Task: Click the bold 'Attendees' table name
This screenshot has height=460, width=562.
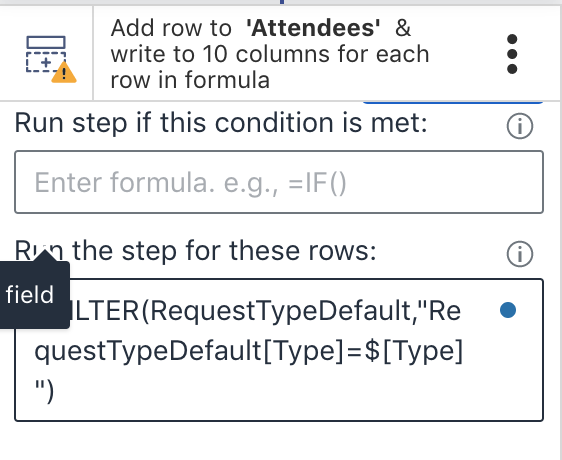Action: coord(313,28)
